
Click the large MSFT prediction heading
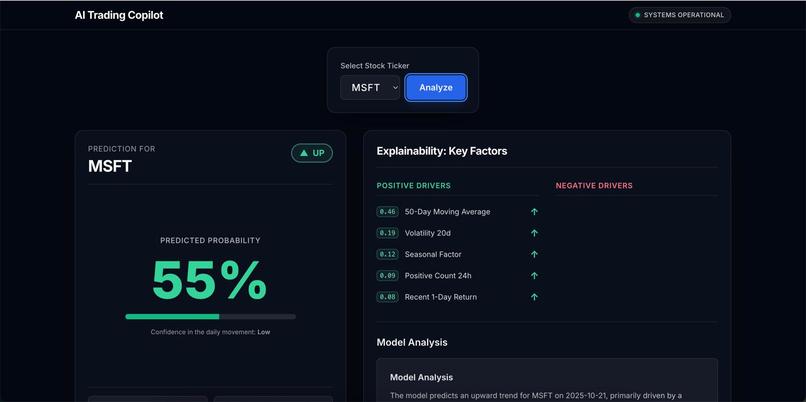[x=110, y=166]
